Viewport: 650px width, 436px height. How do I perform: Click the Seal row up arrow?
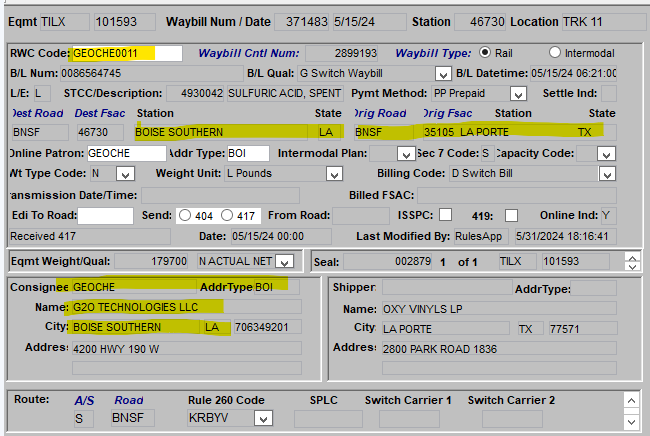(x=633, y=258)
